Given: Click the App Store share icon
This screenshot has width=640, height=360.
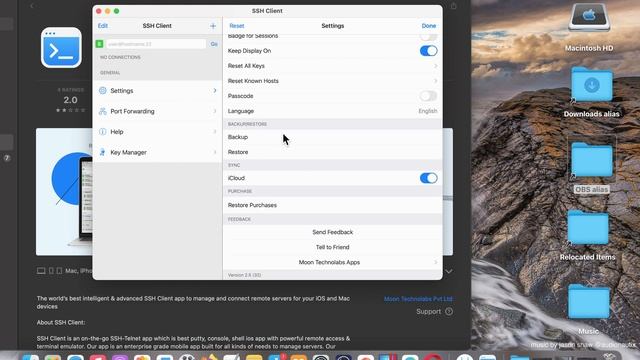Looking at the screenshot, I should coord(453,6).
